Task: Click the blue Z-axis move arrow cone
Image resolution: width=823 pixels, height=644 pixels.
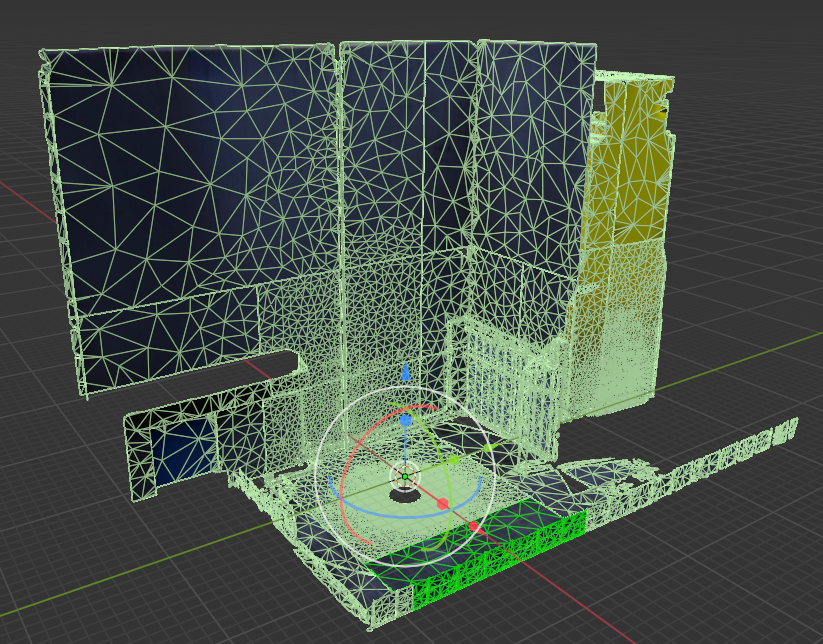Action: tap(405, 373)
